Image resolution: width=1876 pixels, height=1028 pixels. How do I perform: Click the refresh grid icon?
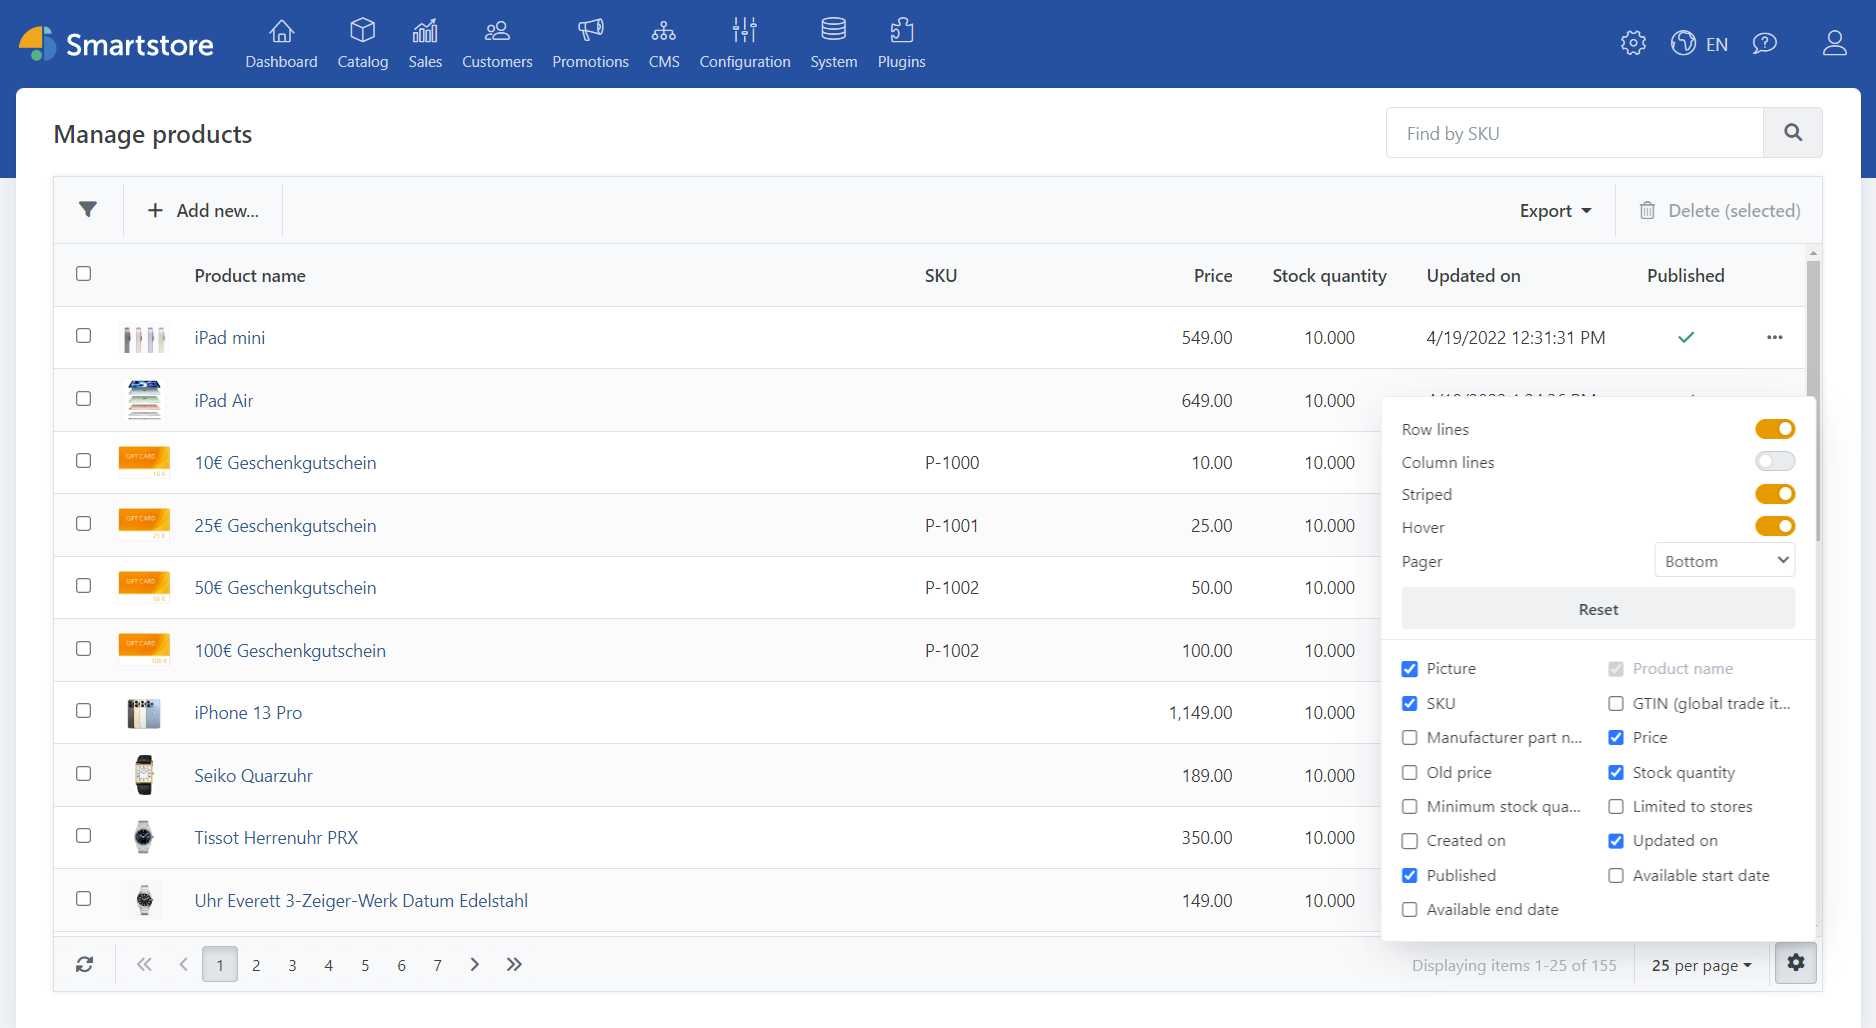click(x=85, y=965)
